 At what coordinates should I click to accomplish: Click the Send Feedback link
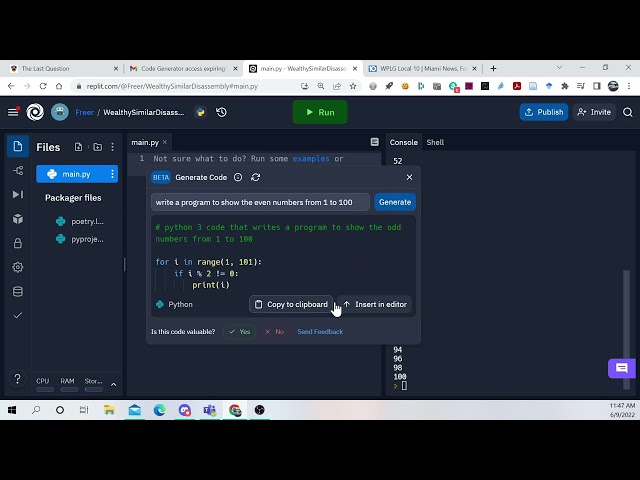pos(320,331)
